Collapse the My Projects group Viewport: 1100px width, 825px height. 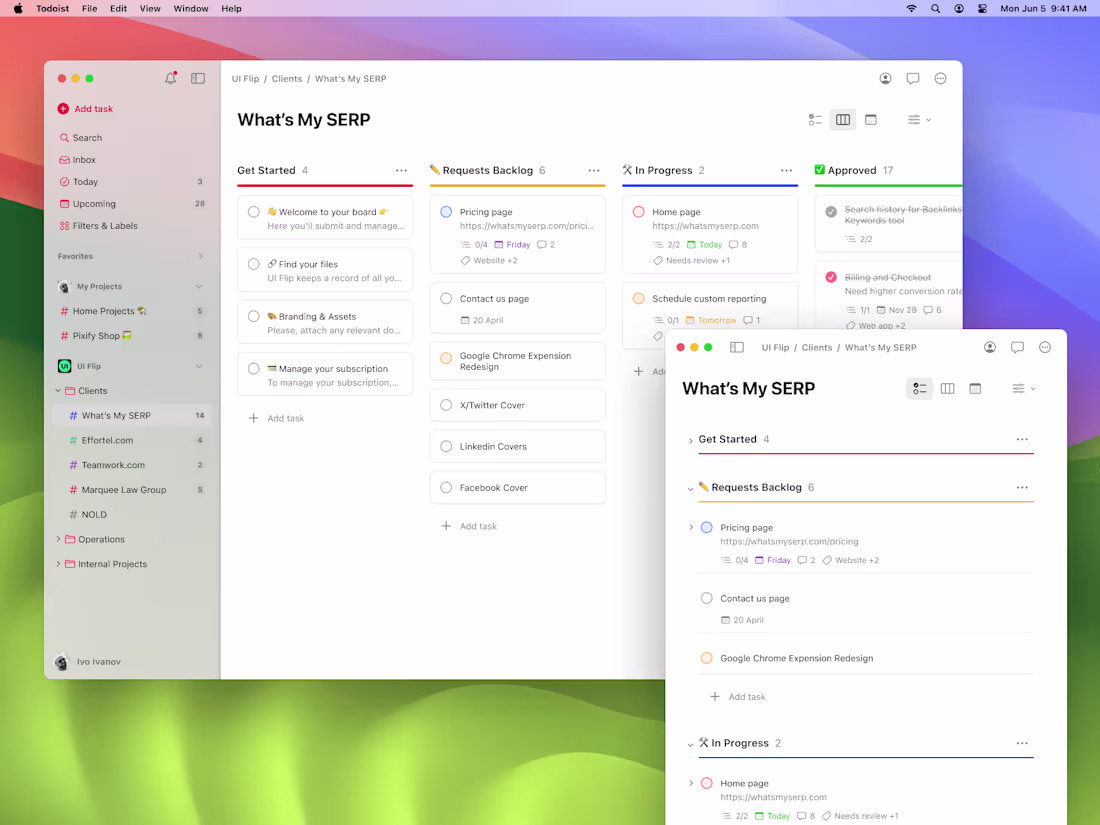coord(198,286)
